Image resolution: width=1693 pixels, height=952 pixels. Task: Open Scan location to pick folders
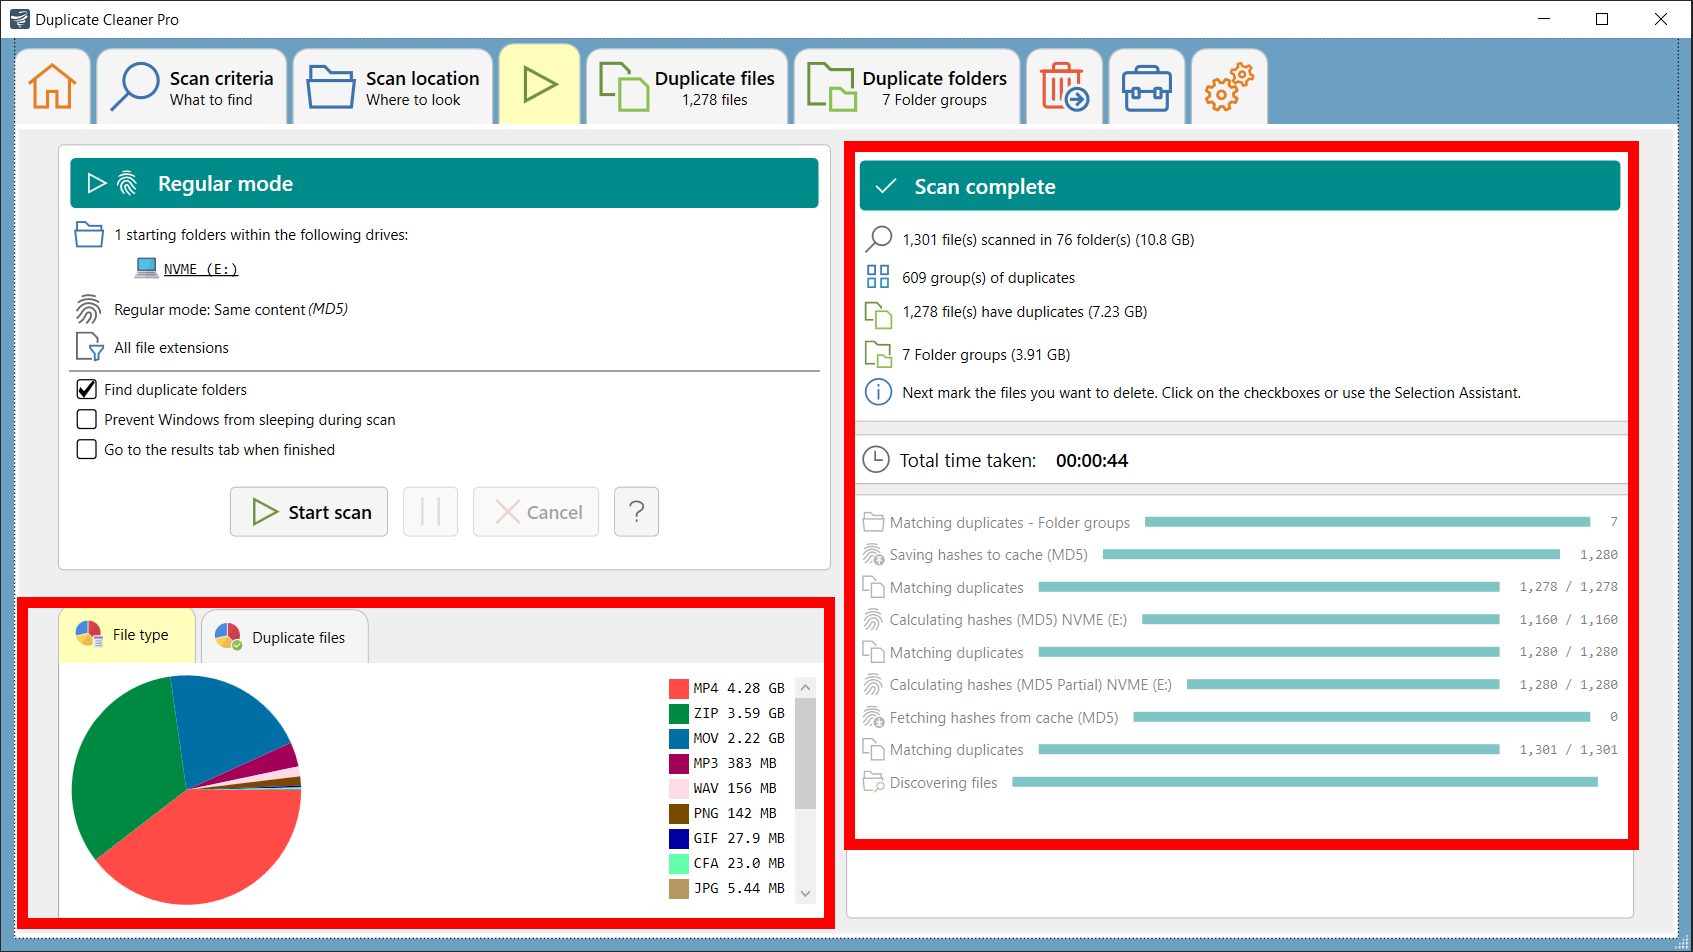[392, 86]
